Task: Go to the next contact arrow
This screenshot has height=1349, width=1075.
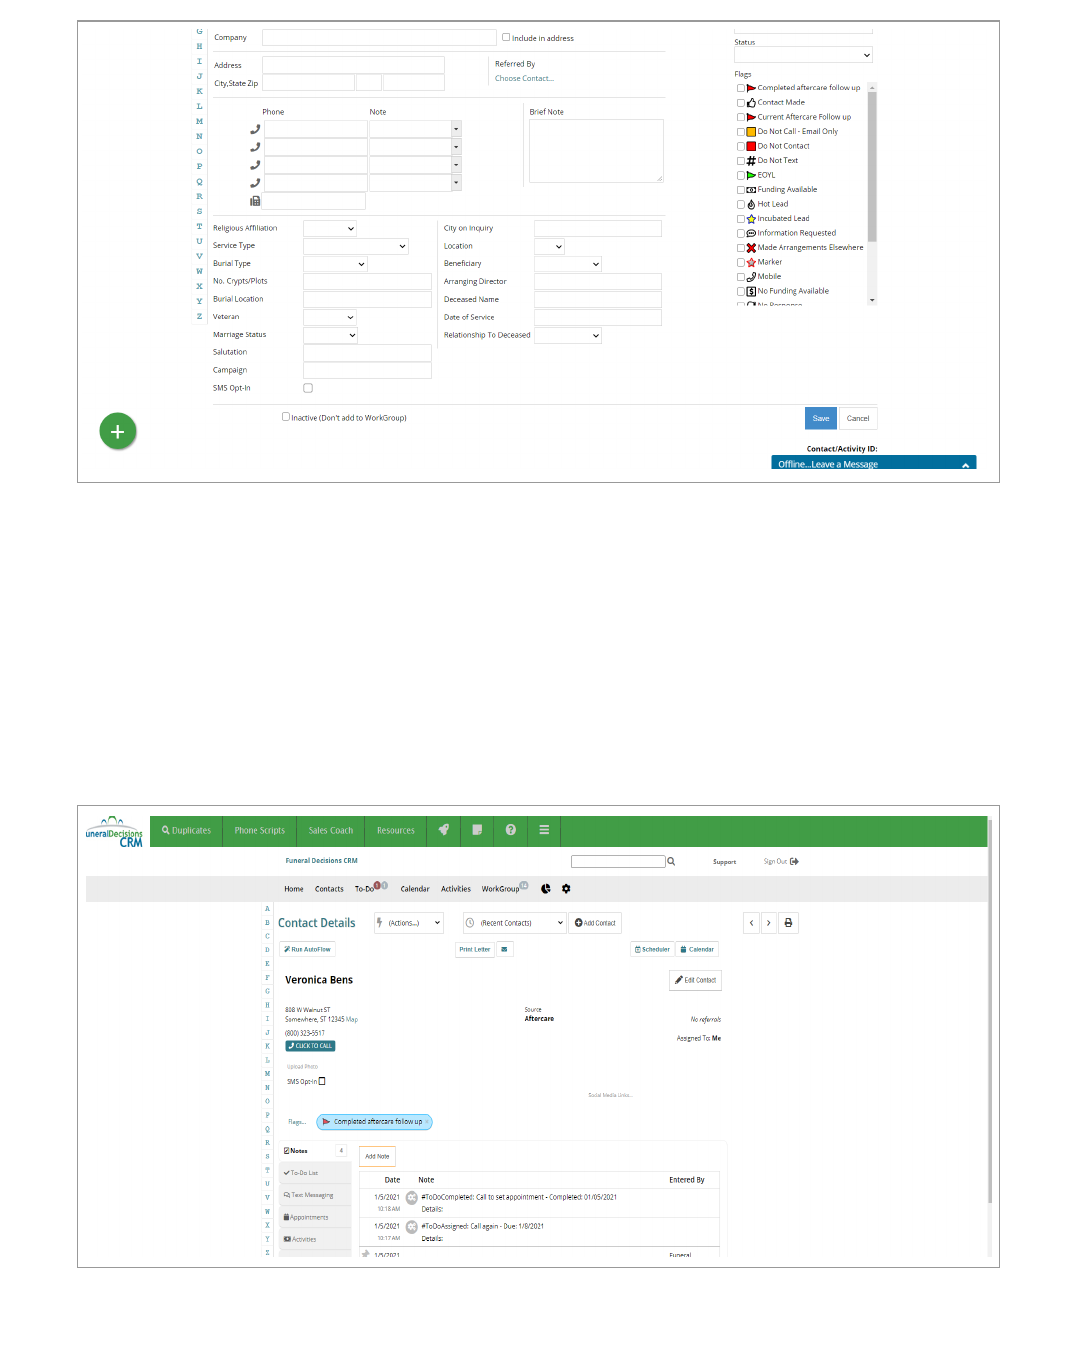Action: (x=769, y=923)
